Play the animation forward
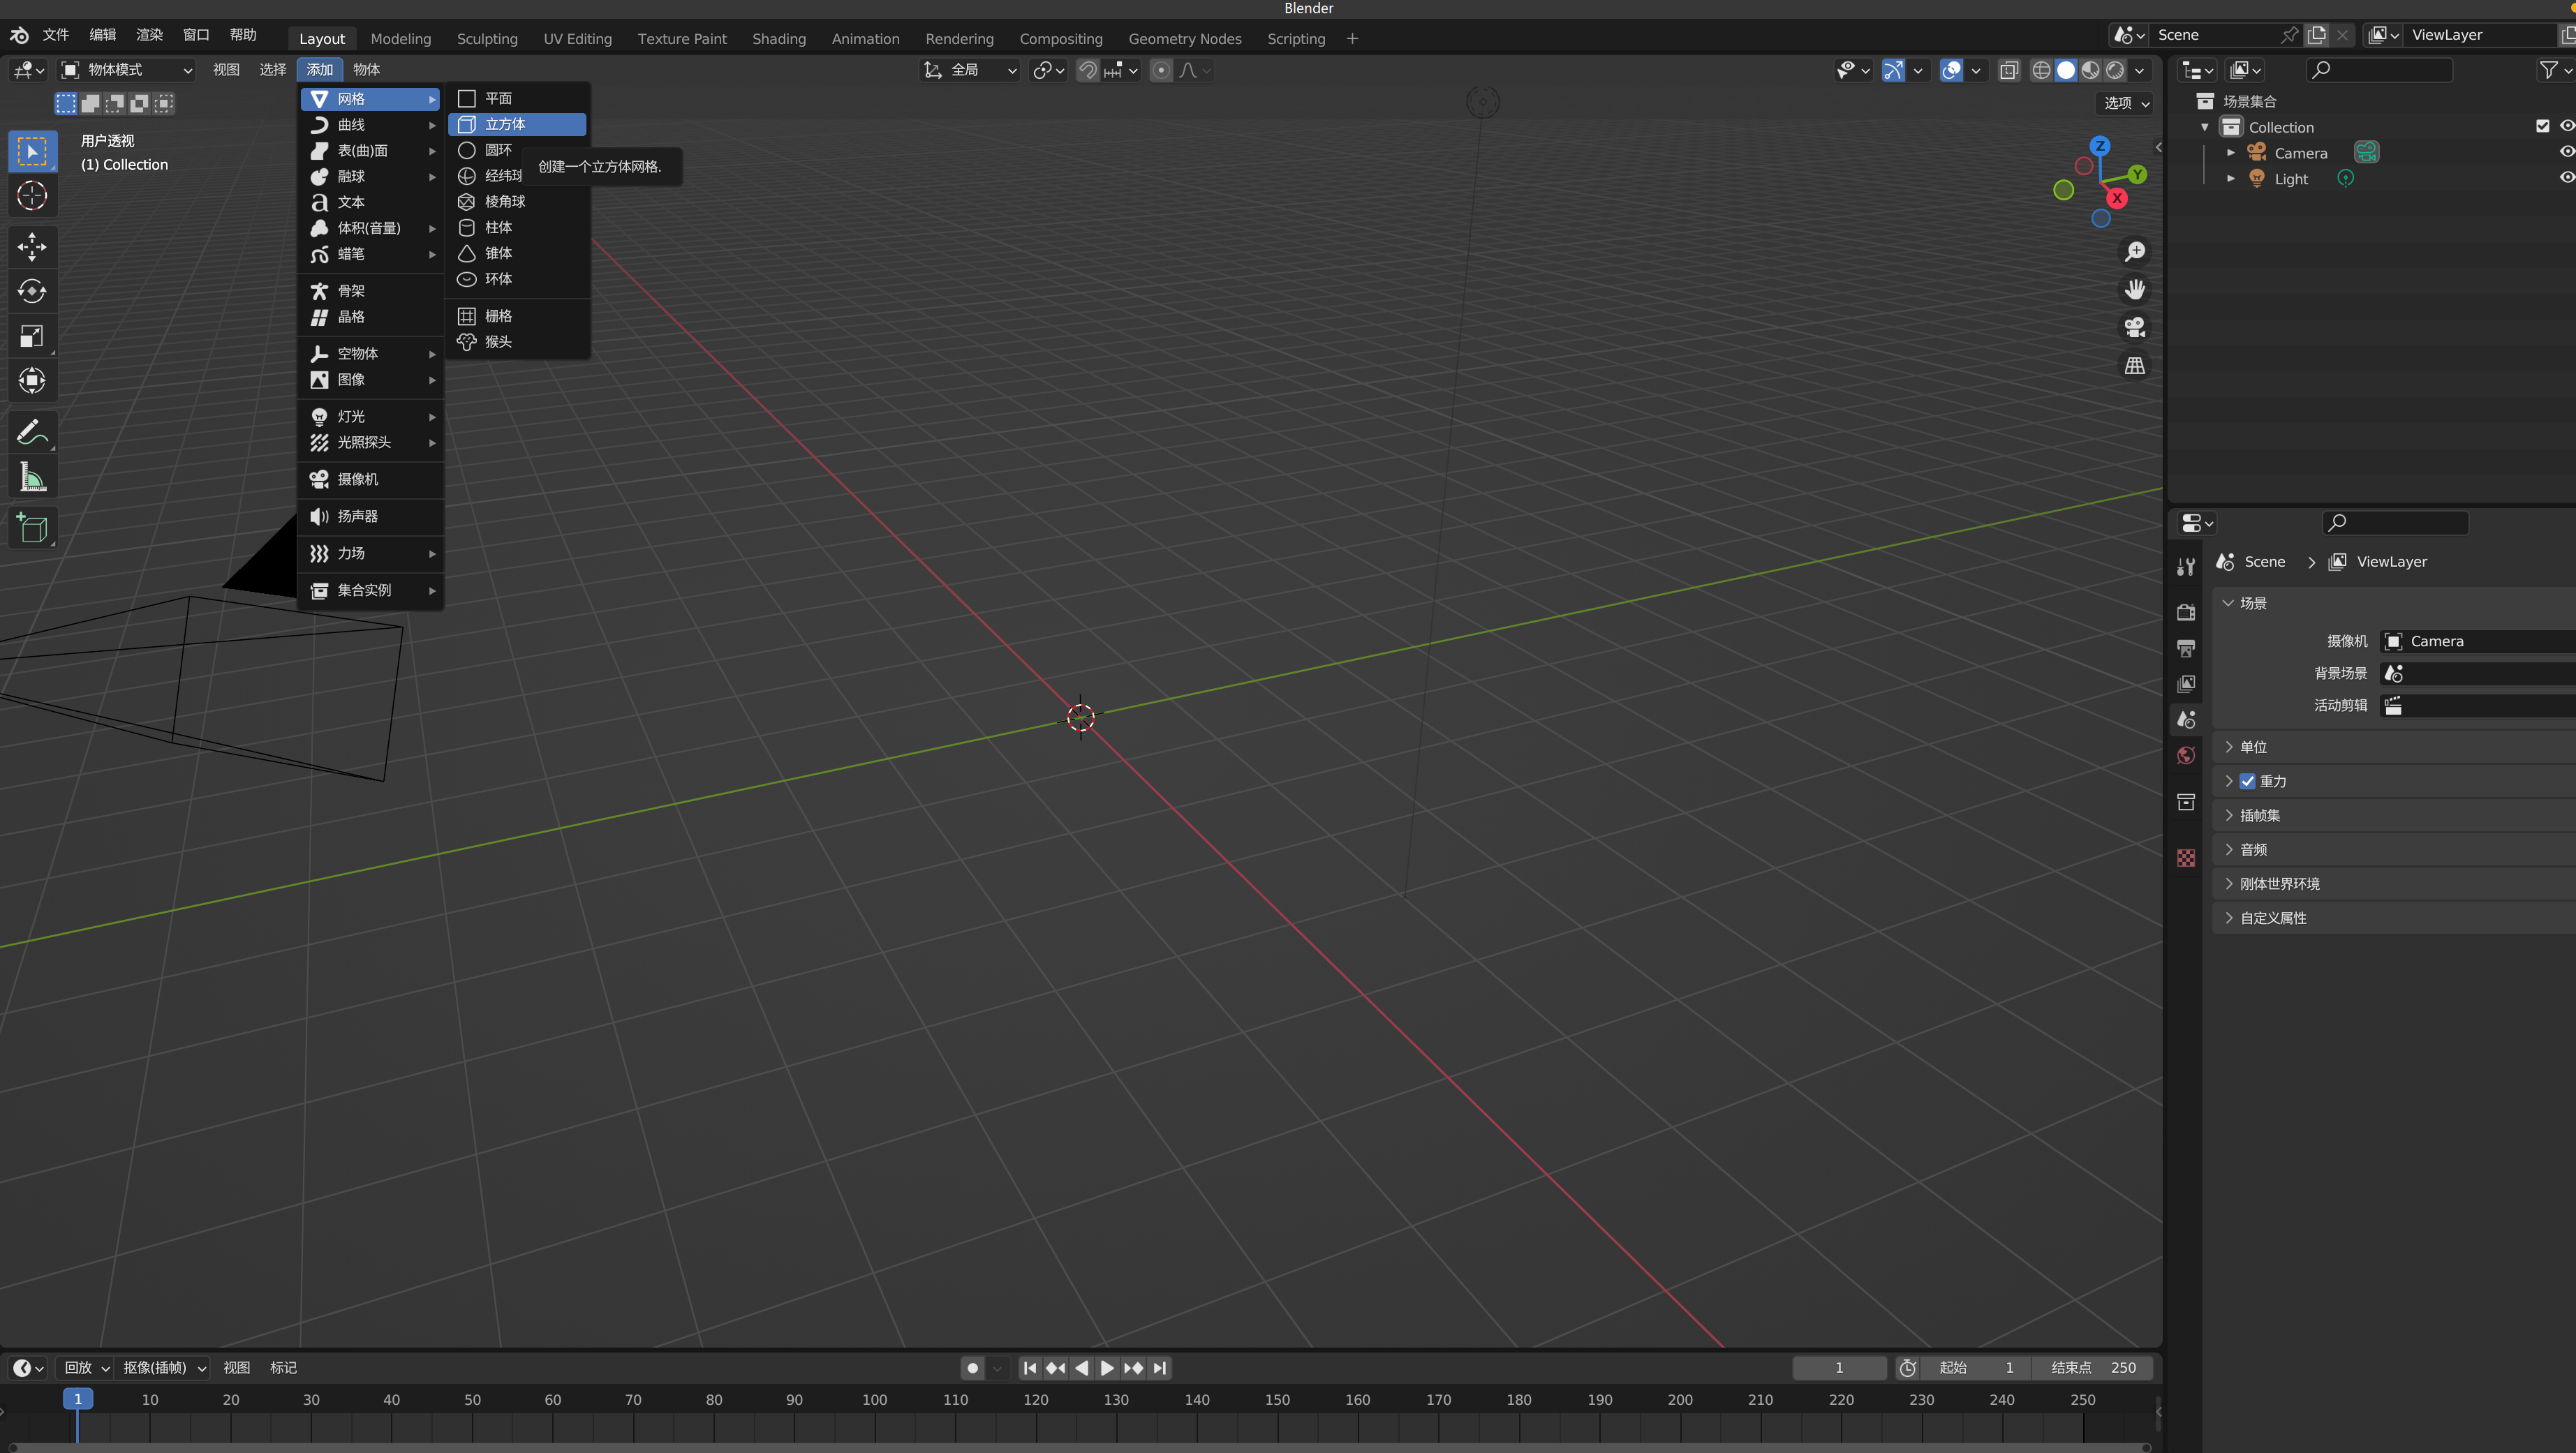The image size is (2576, 1453). [1107, 1368]
